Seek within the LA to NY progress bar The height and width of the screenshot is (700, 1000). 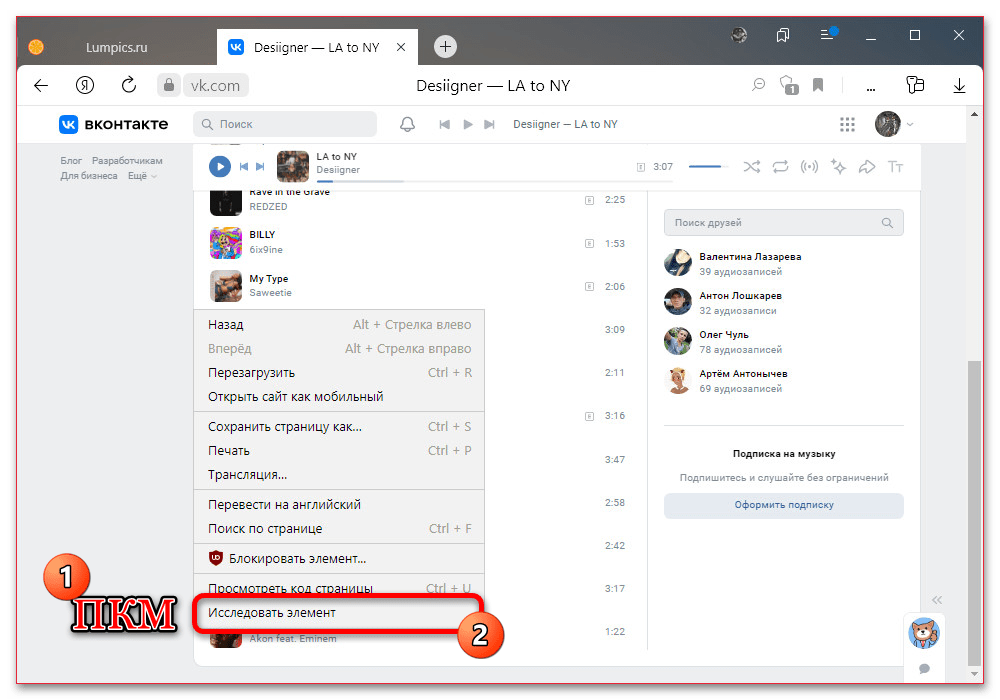pyautogui.click(x=494, y=181)
